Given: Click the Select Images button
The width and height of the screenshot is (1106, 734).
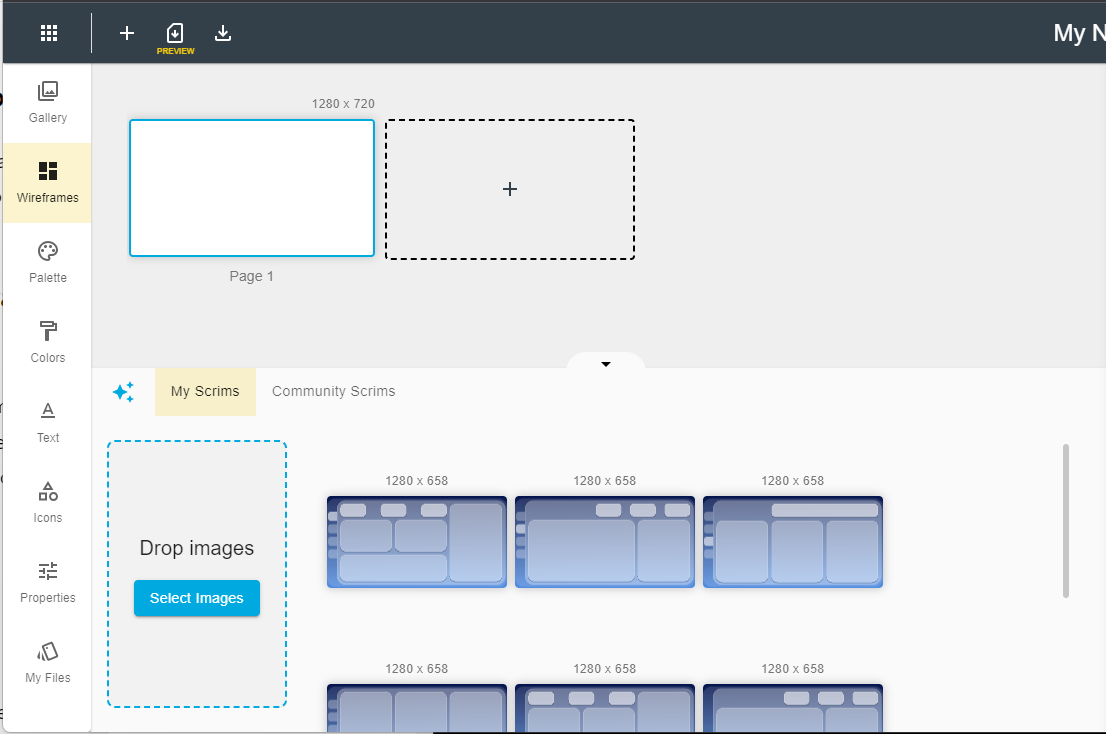Looking at the screenshot, I should 196,597.
